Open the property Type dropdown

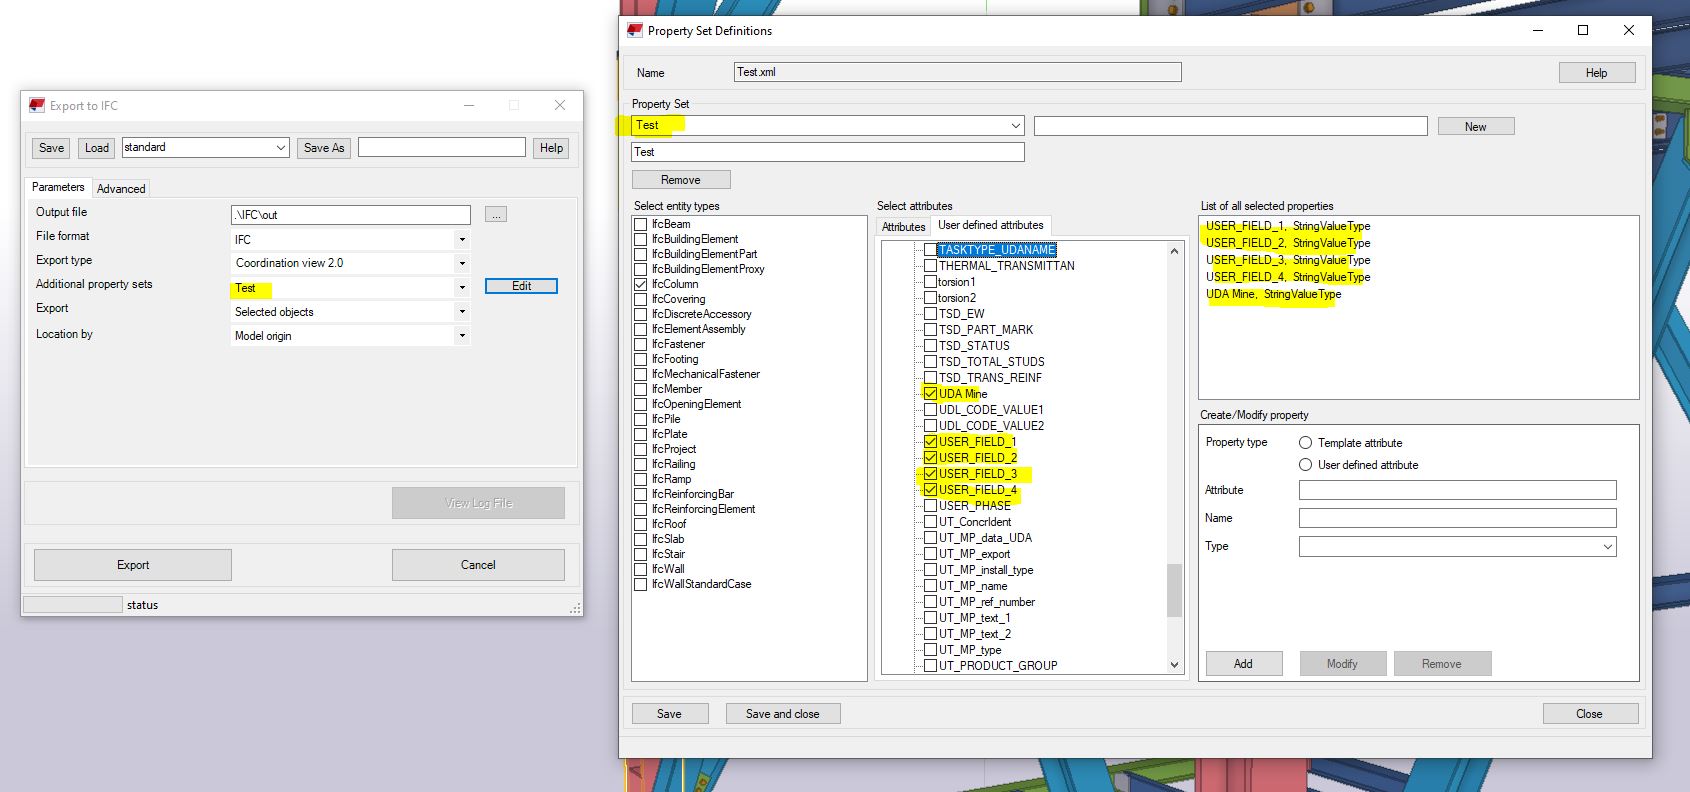pyautogui.click(x=1607, y=547)
